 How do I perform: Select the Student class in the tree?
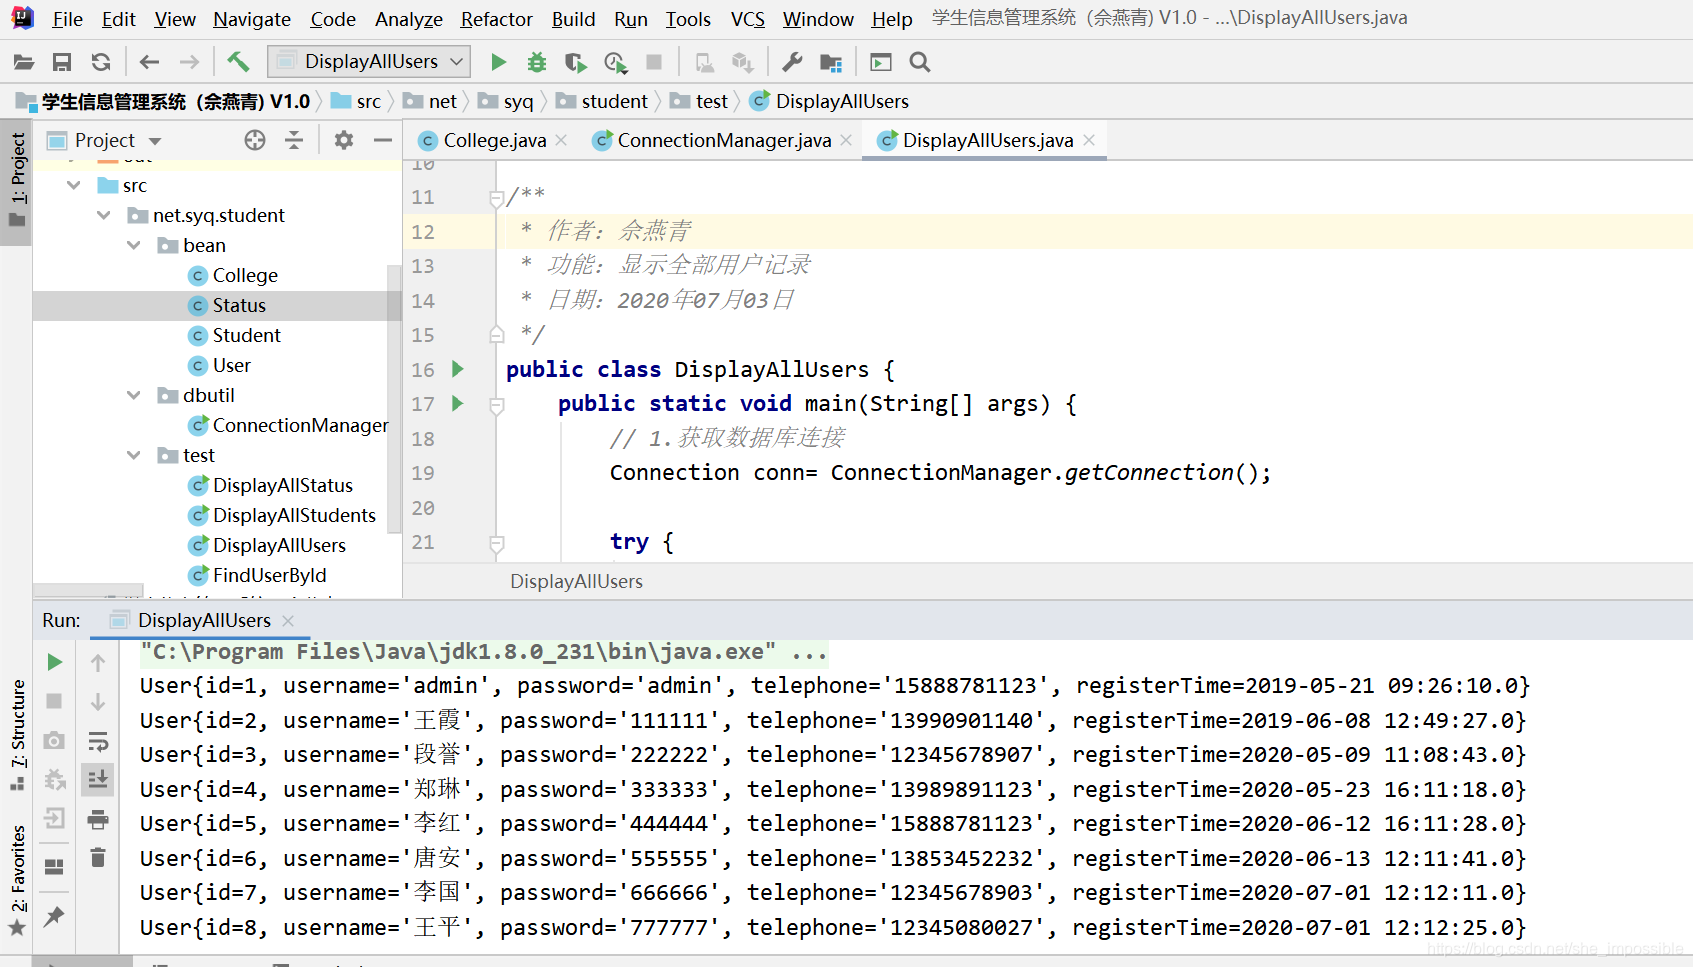[x=247, y=335]
